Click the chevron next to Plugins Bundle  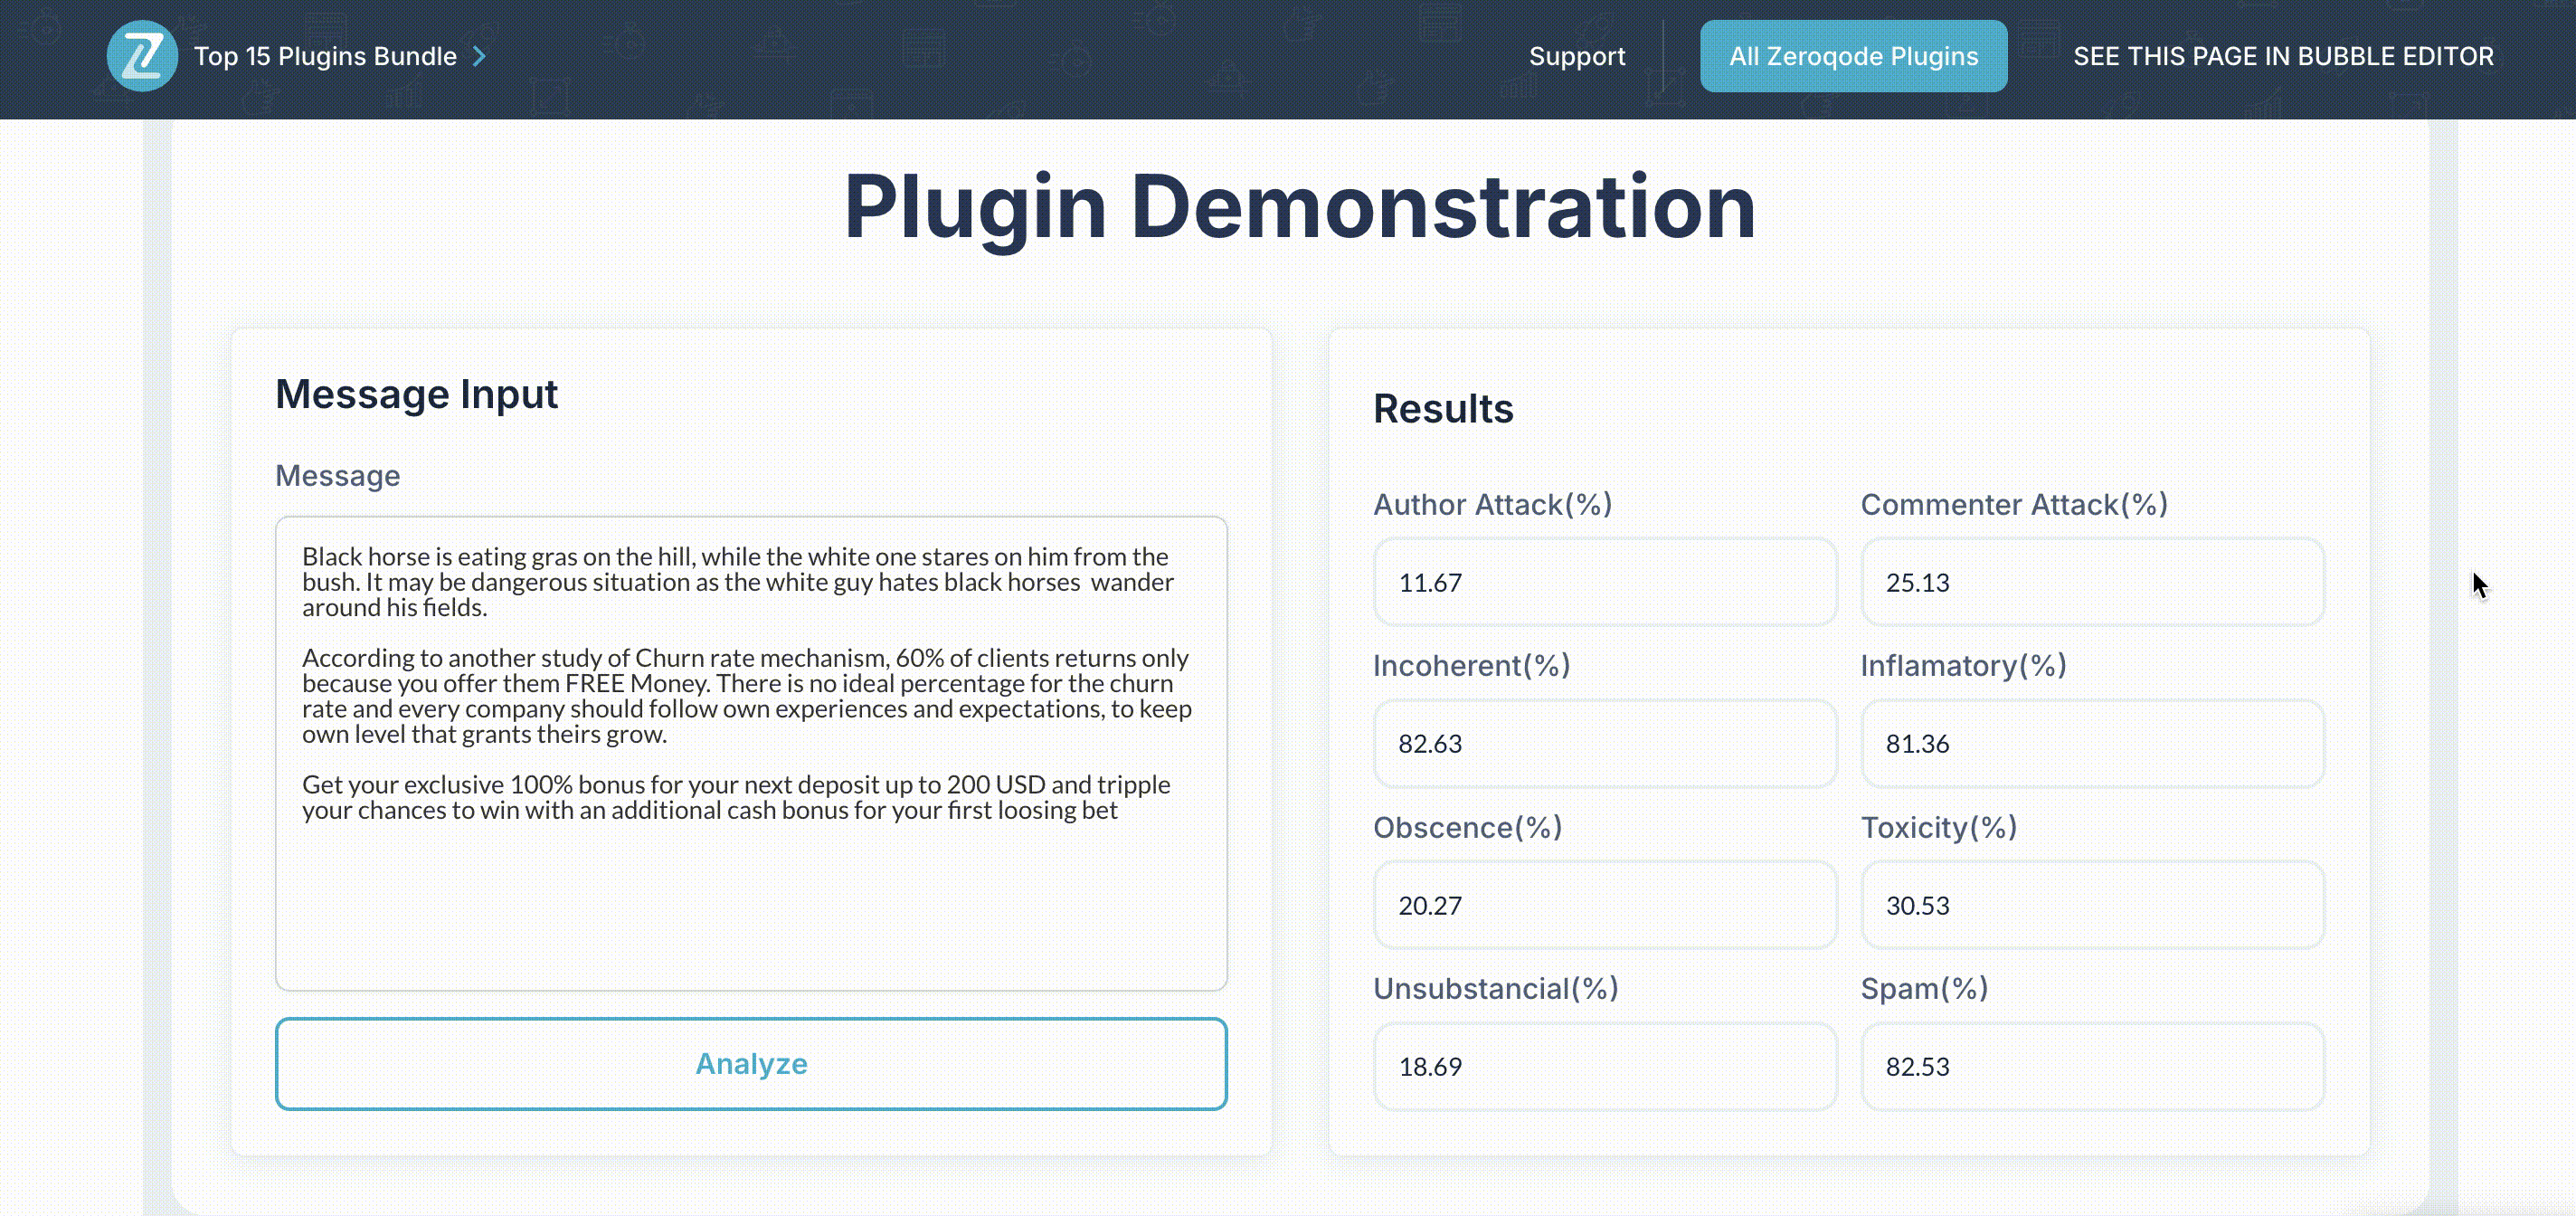pos(480,56)
